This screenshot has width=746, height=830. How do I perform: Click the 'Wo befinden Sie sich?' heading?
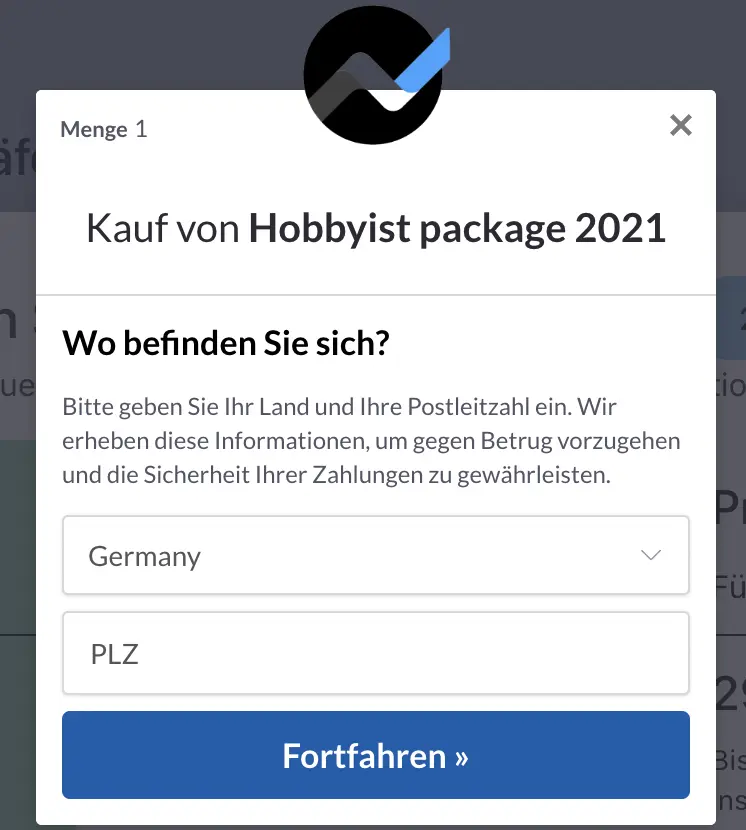coord(225,344)
